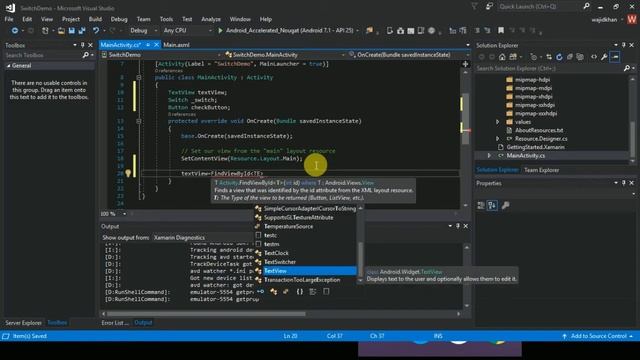Toggle the namespaces braces filter in IntelliSense

300,291
